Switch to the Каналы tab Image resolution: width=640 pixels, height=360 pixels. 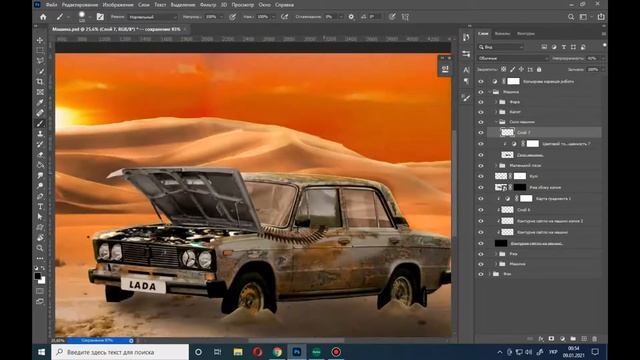(x=502, y=33)
